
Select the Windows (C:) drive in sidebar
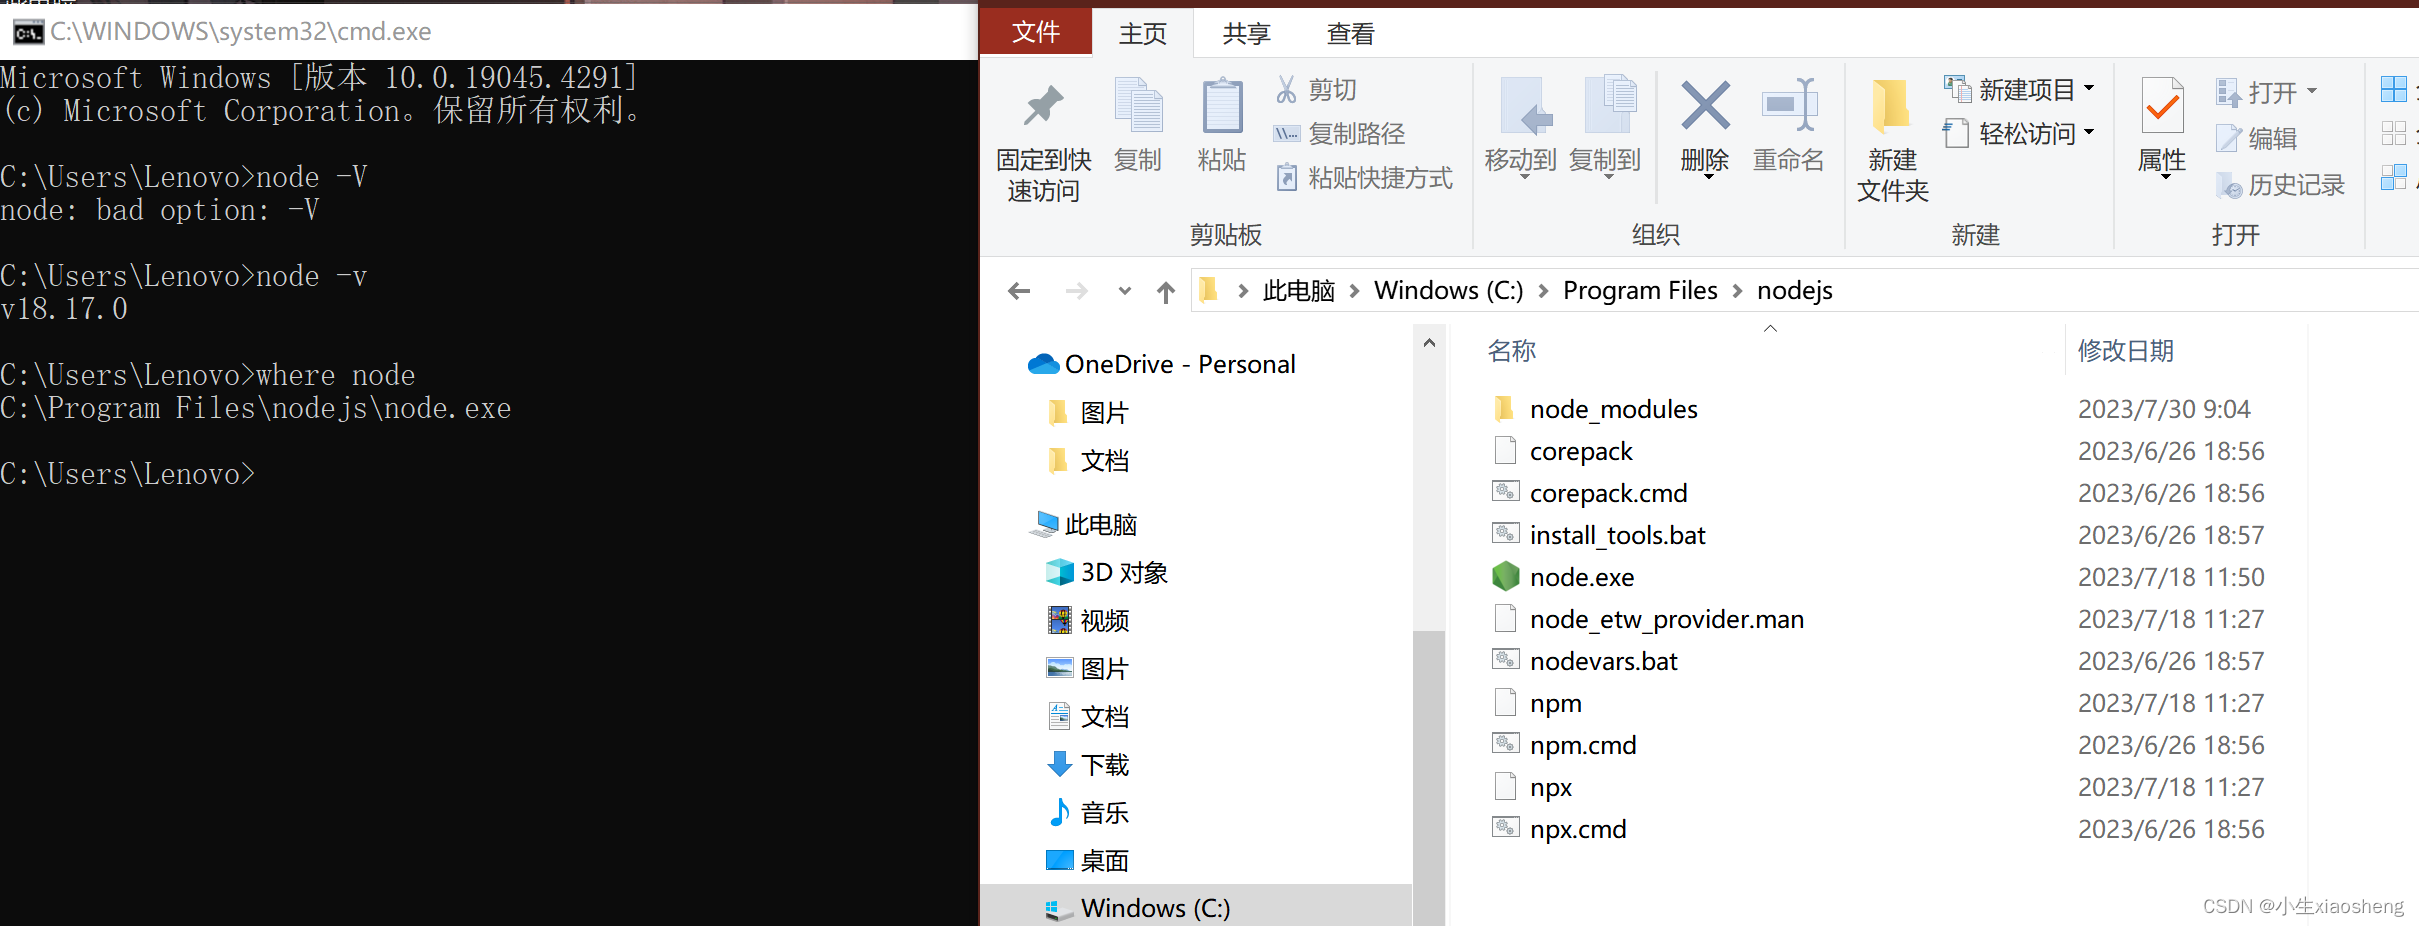[x=1196, y=908]
